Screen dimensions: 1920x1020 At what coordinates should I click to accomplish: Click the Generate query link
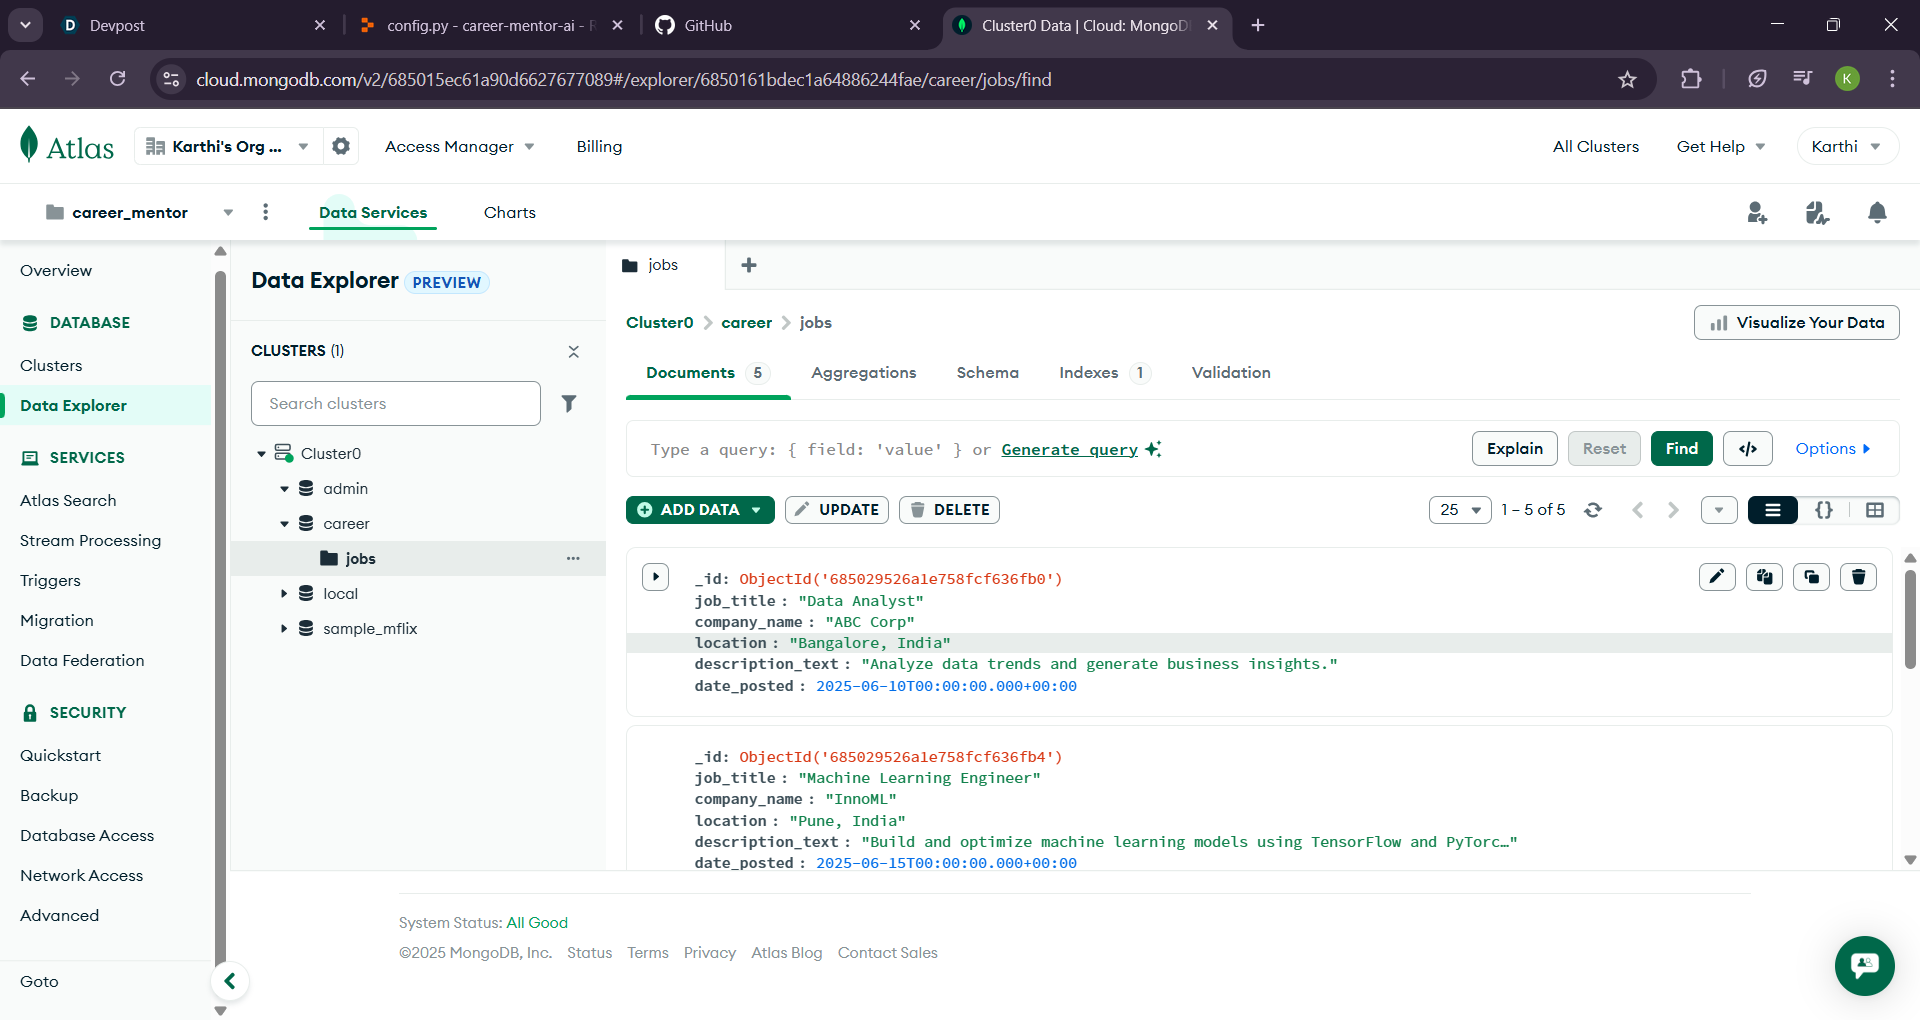click(1070, 449)
